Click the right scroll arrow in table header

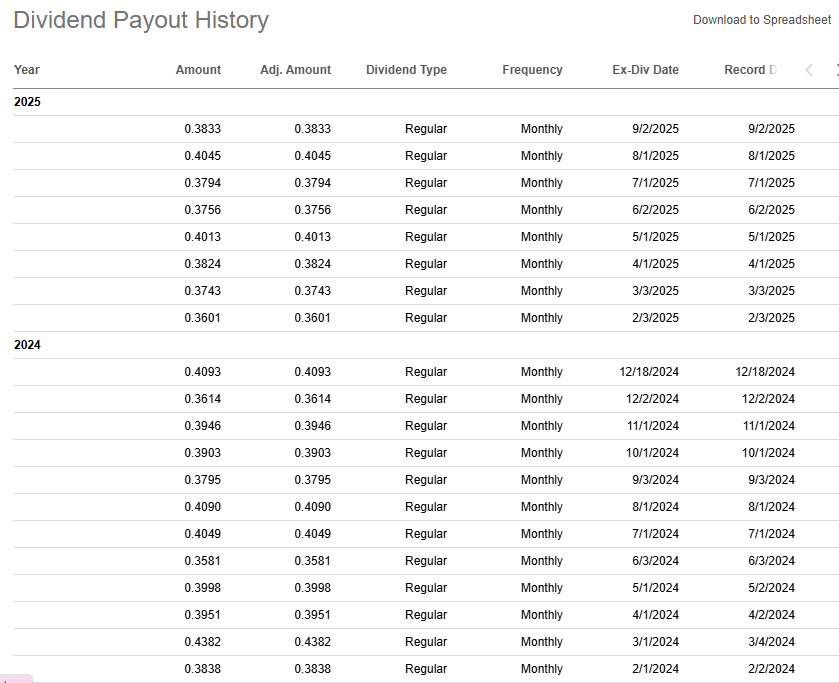point(835,70)
